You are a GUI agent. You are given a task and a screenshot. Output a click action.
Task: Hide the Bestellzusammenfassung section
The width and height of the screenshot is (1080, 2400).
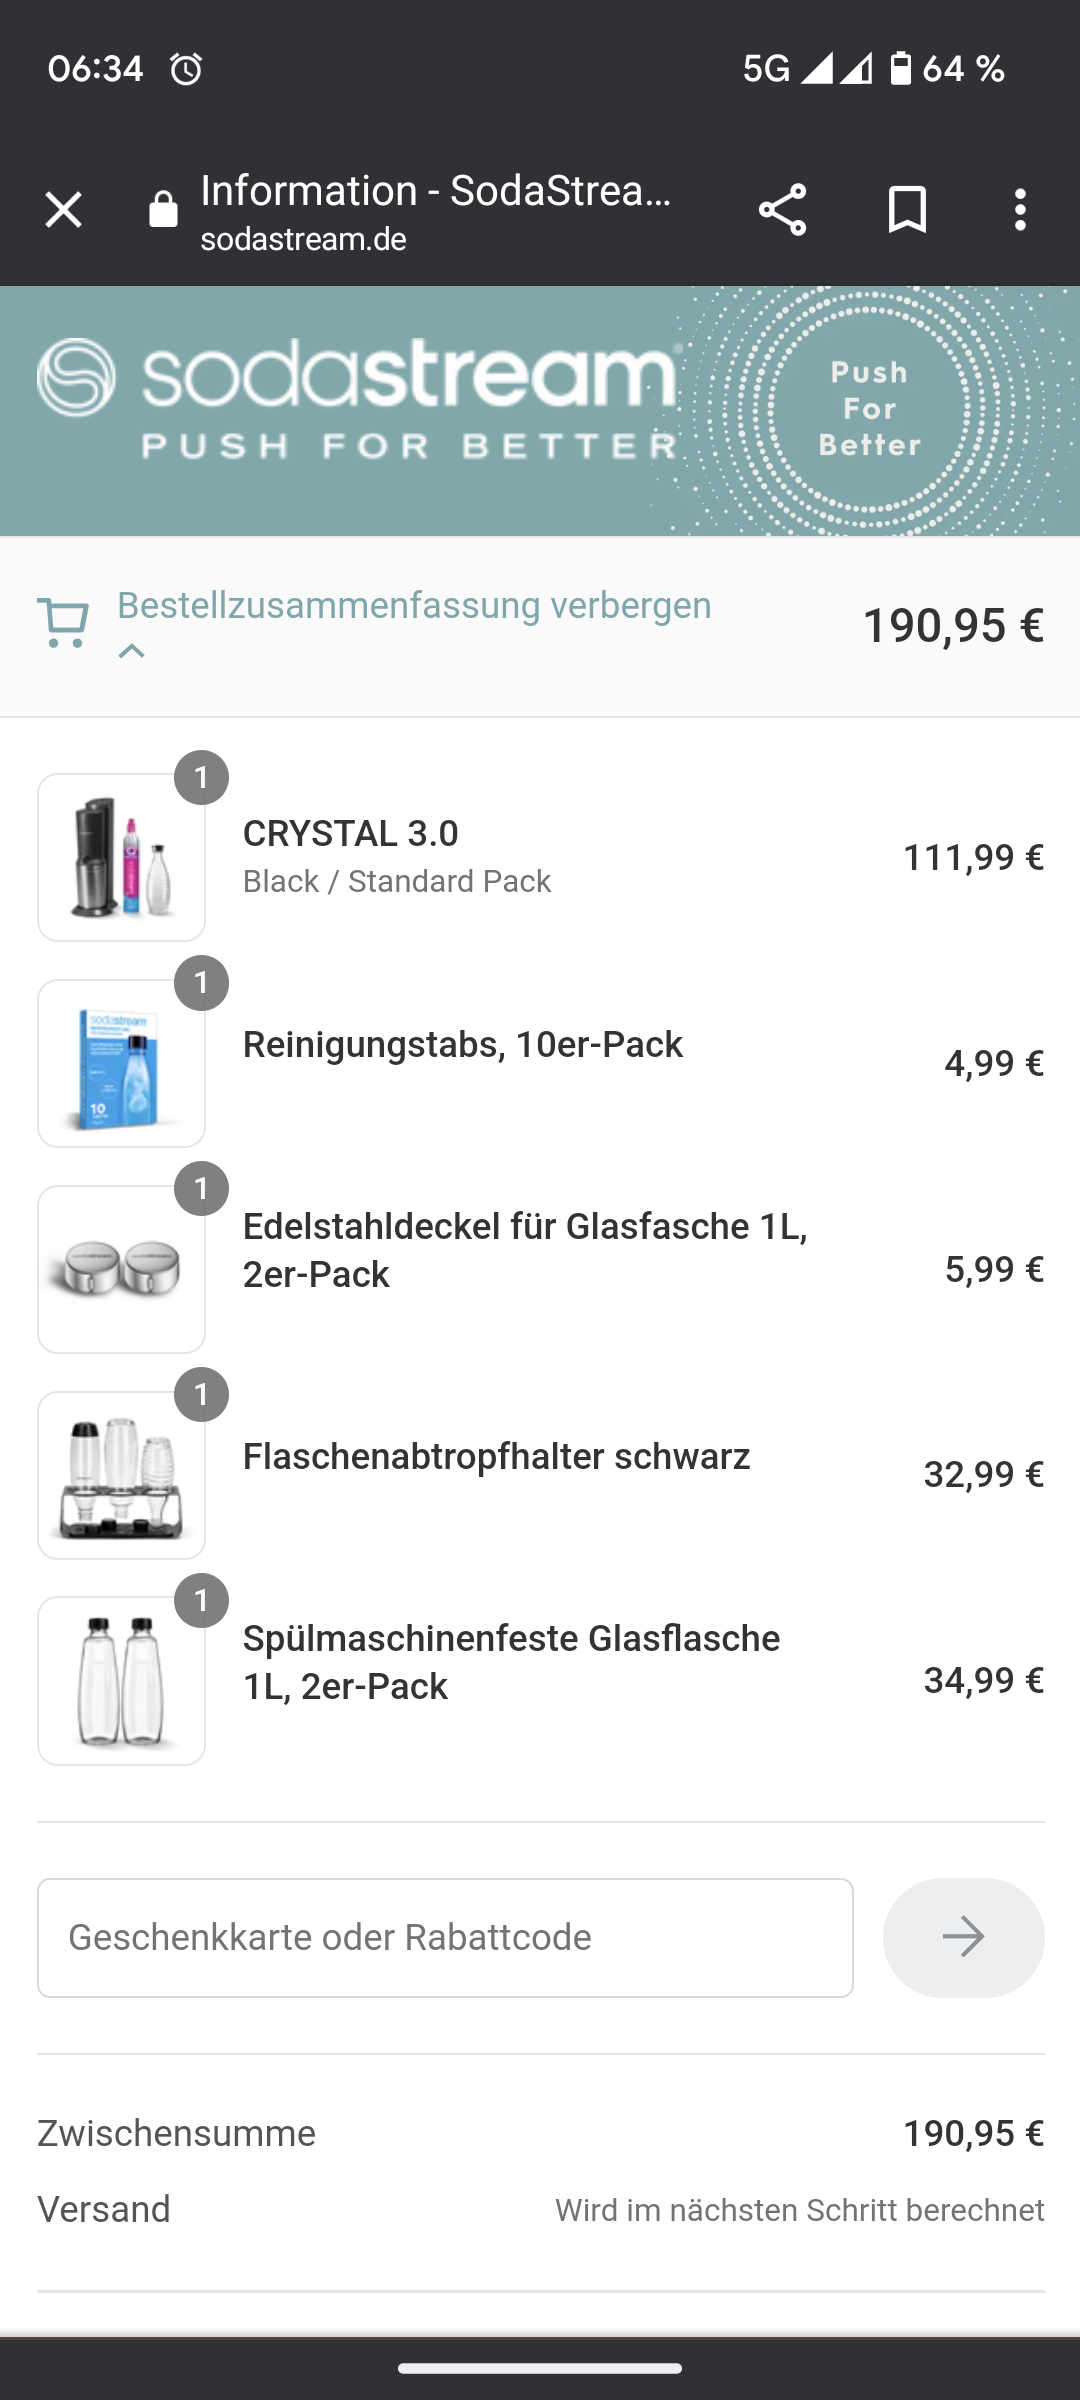point(414,606)
